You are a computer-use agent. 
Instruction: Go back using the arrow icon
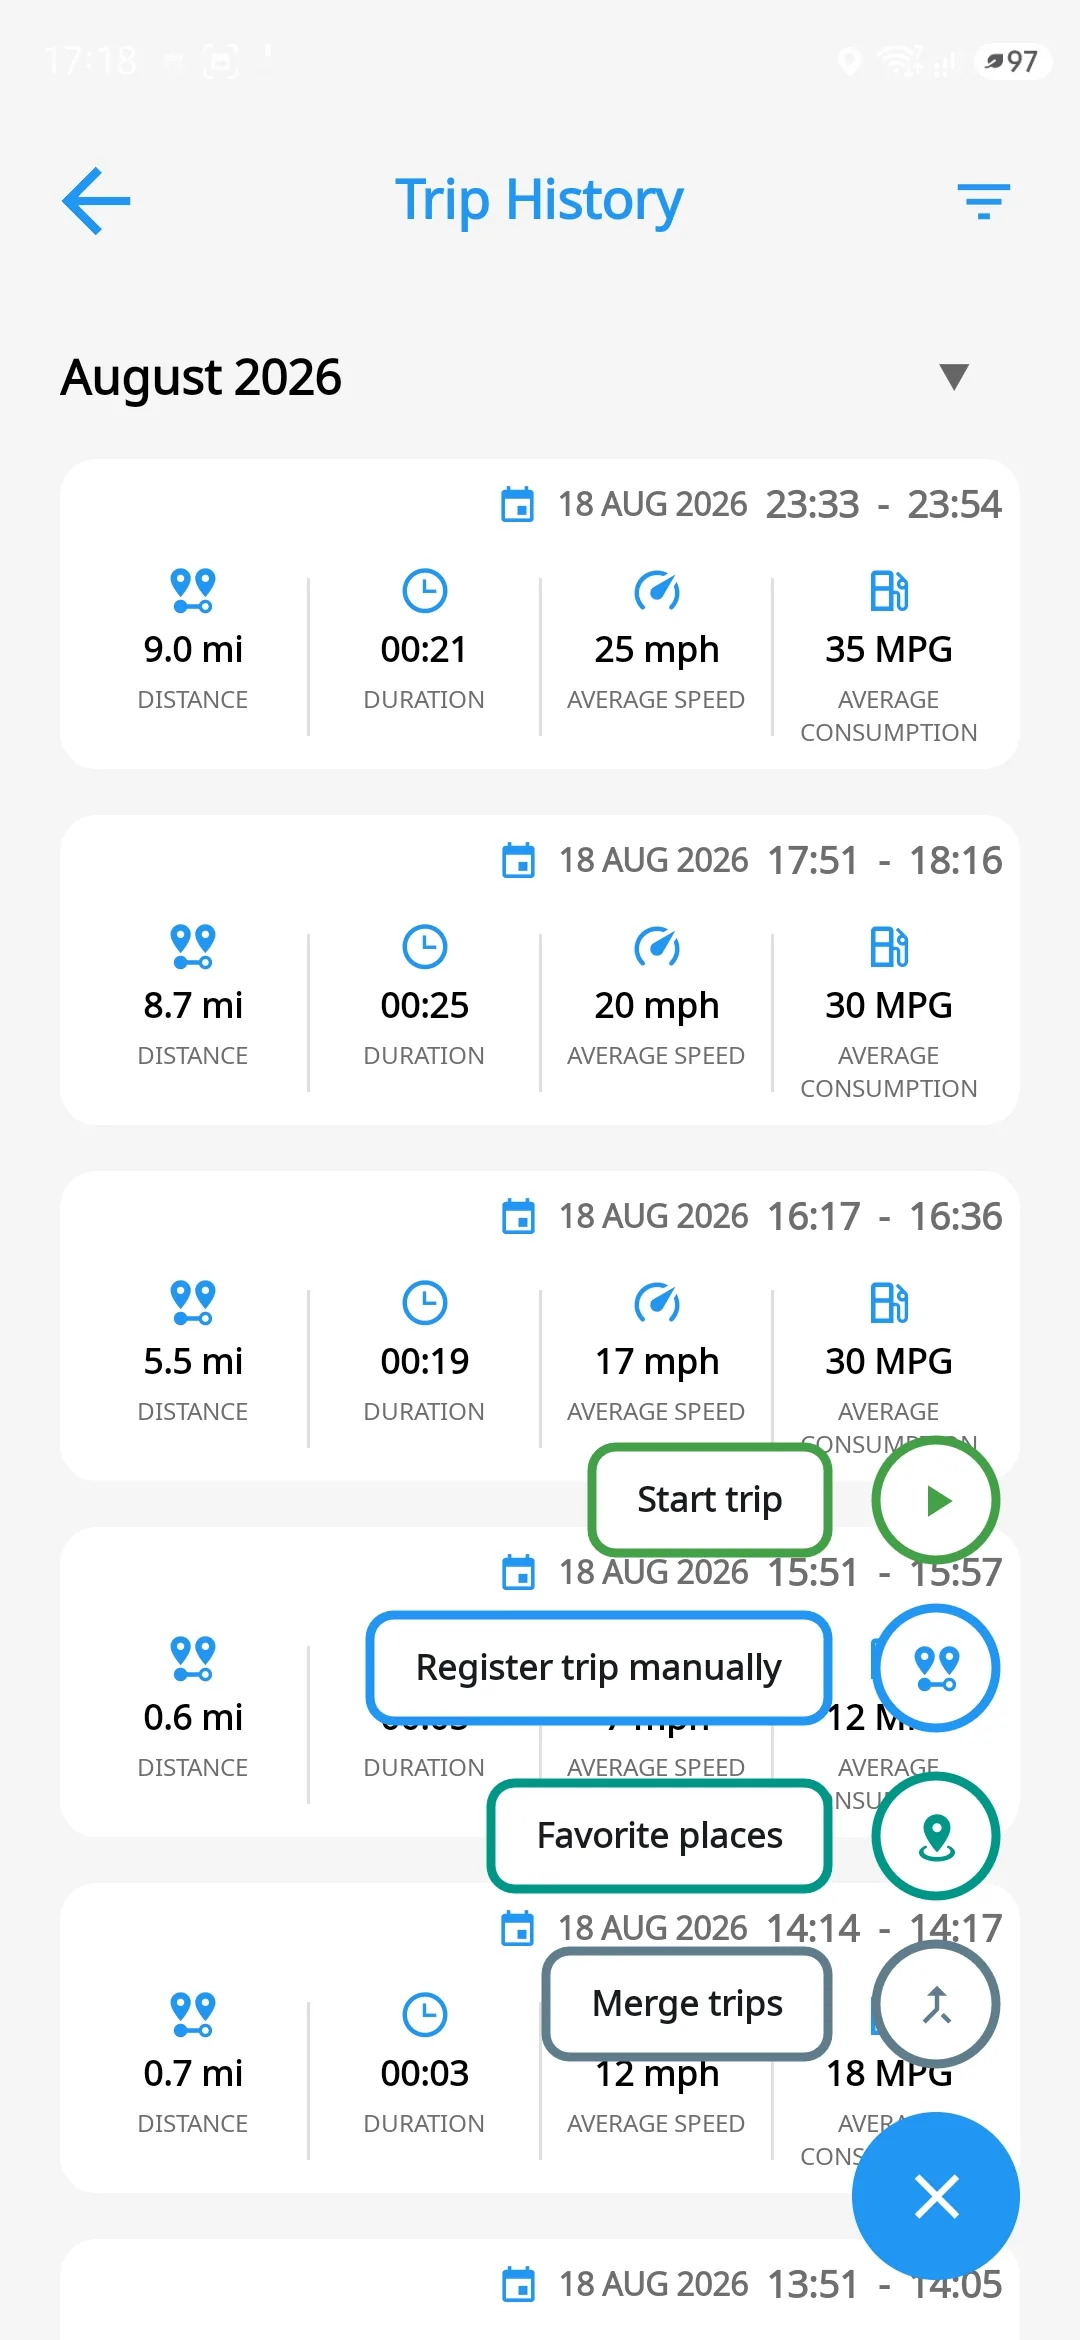coord(96,201)
